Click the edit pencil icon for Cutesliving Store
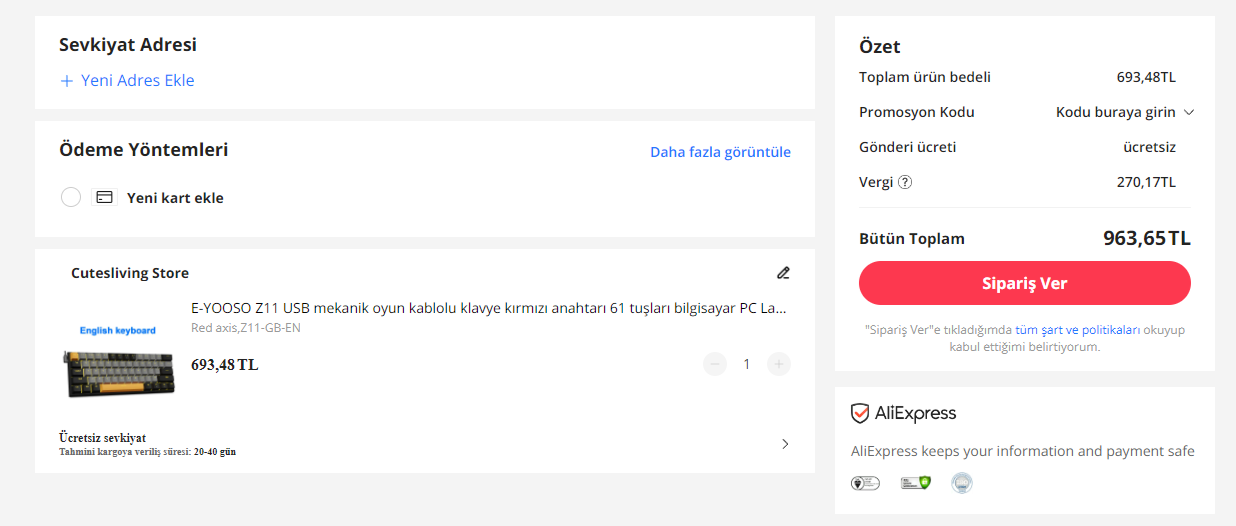This screenshot has height=526, width=1236. (783, 273)
